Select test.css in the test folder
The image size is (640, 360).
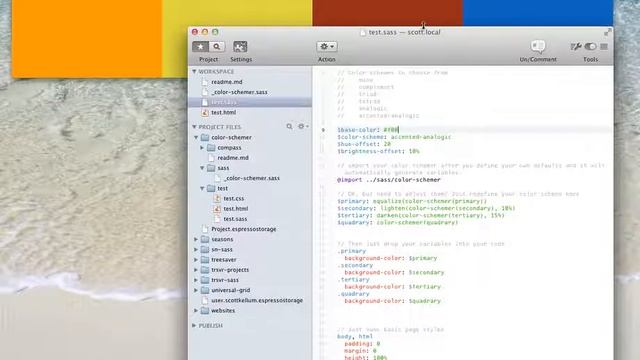point(233,199)
